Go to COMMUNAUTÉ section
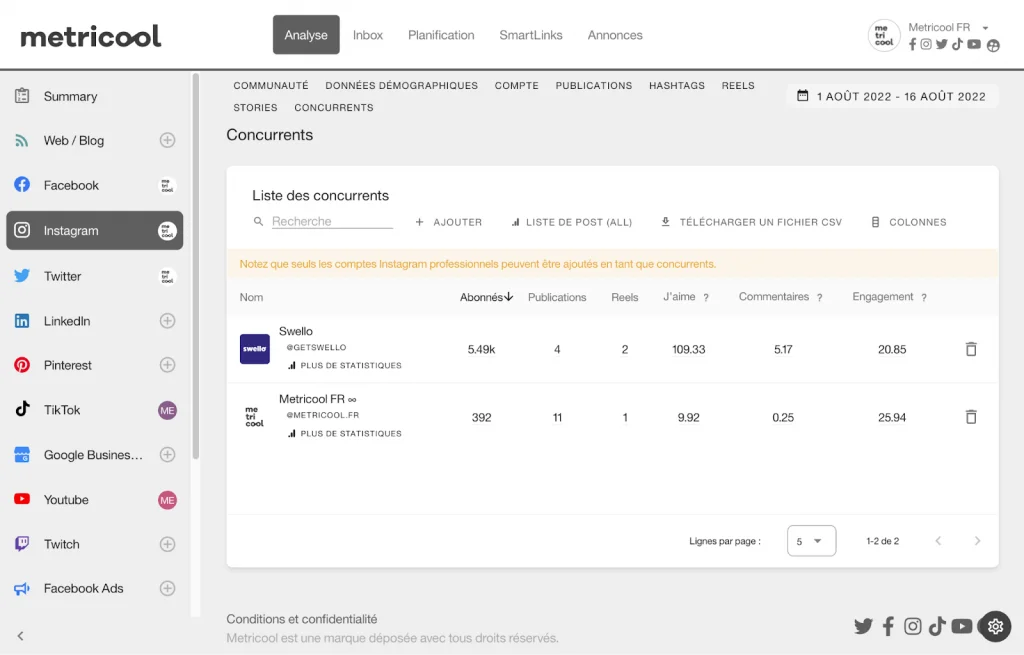This screenshot has width=1024, height=655. click(271, 86)
